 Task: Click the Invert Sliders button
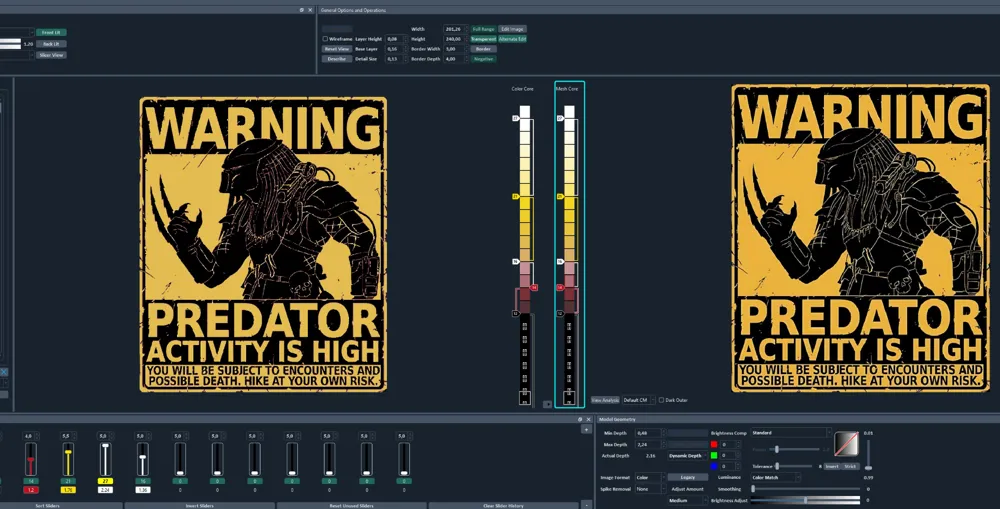200,505
